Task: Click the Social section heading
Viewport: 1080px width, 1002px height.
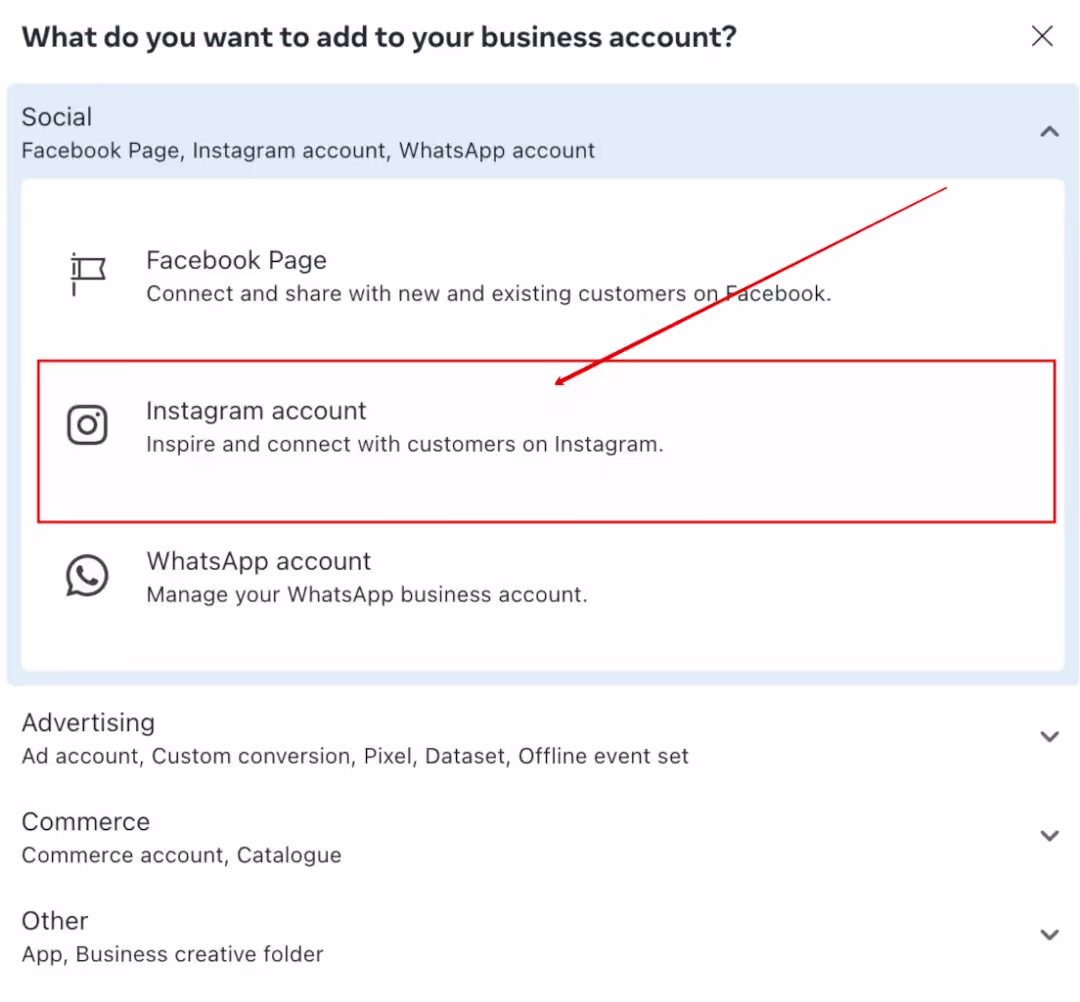Action: [56, 117]
